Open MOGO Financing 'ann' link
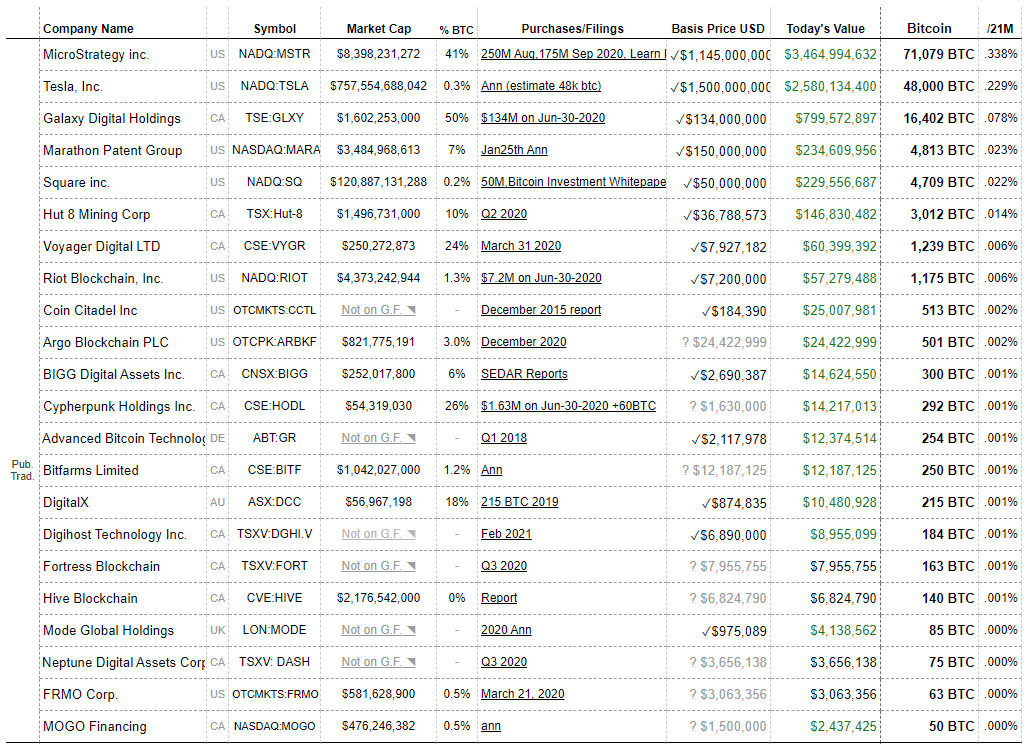 tap(490, 726)
